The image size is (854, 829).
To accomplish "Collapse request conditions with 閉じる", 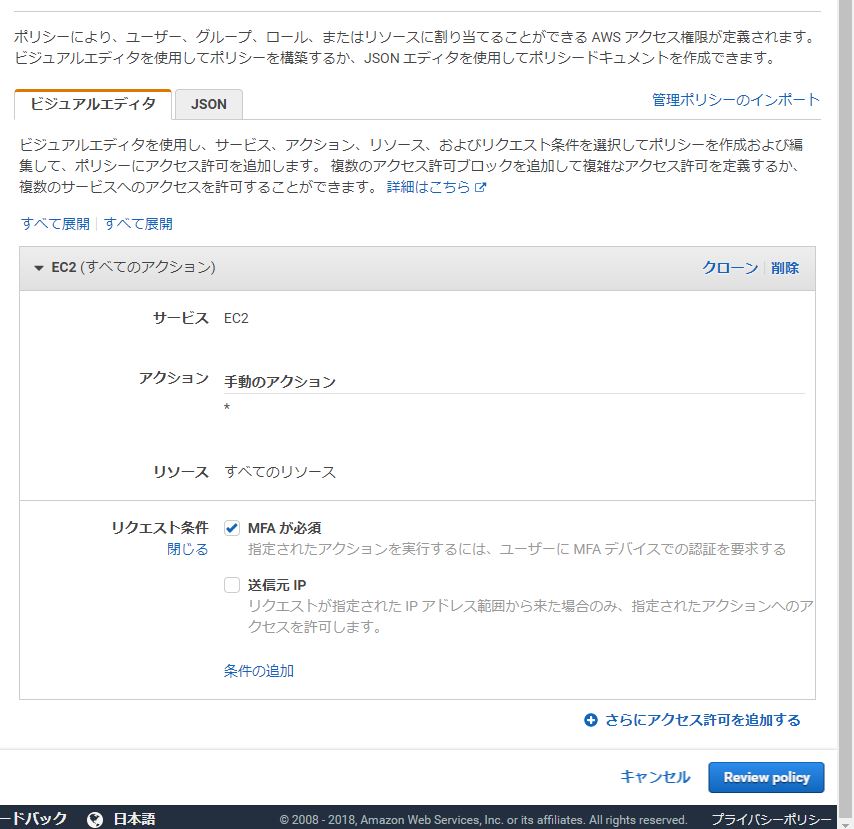I will pos(187,549).
